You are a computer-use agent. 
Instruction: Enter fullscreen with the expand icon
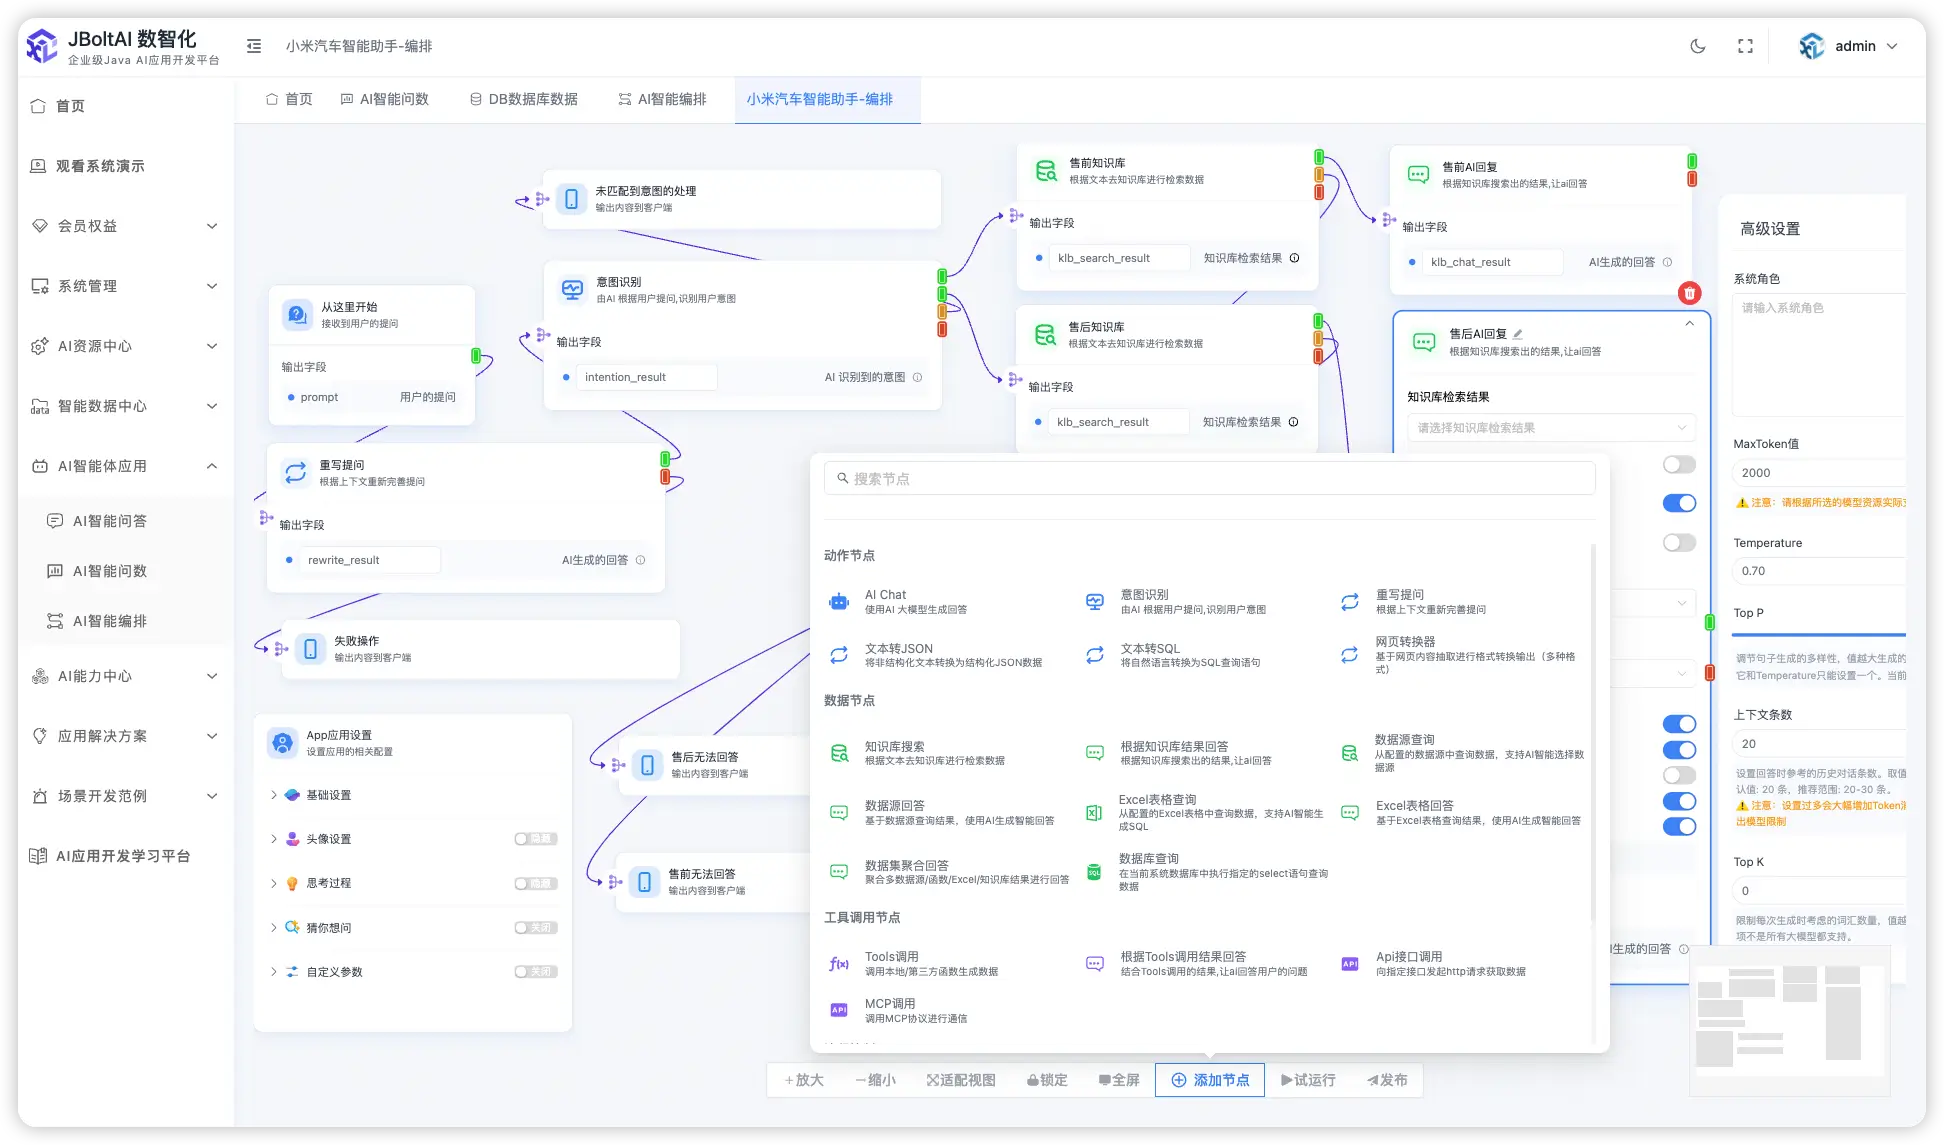pos(1745,45)
